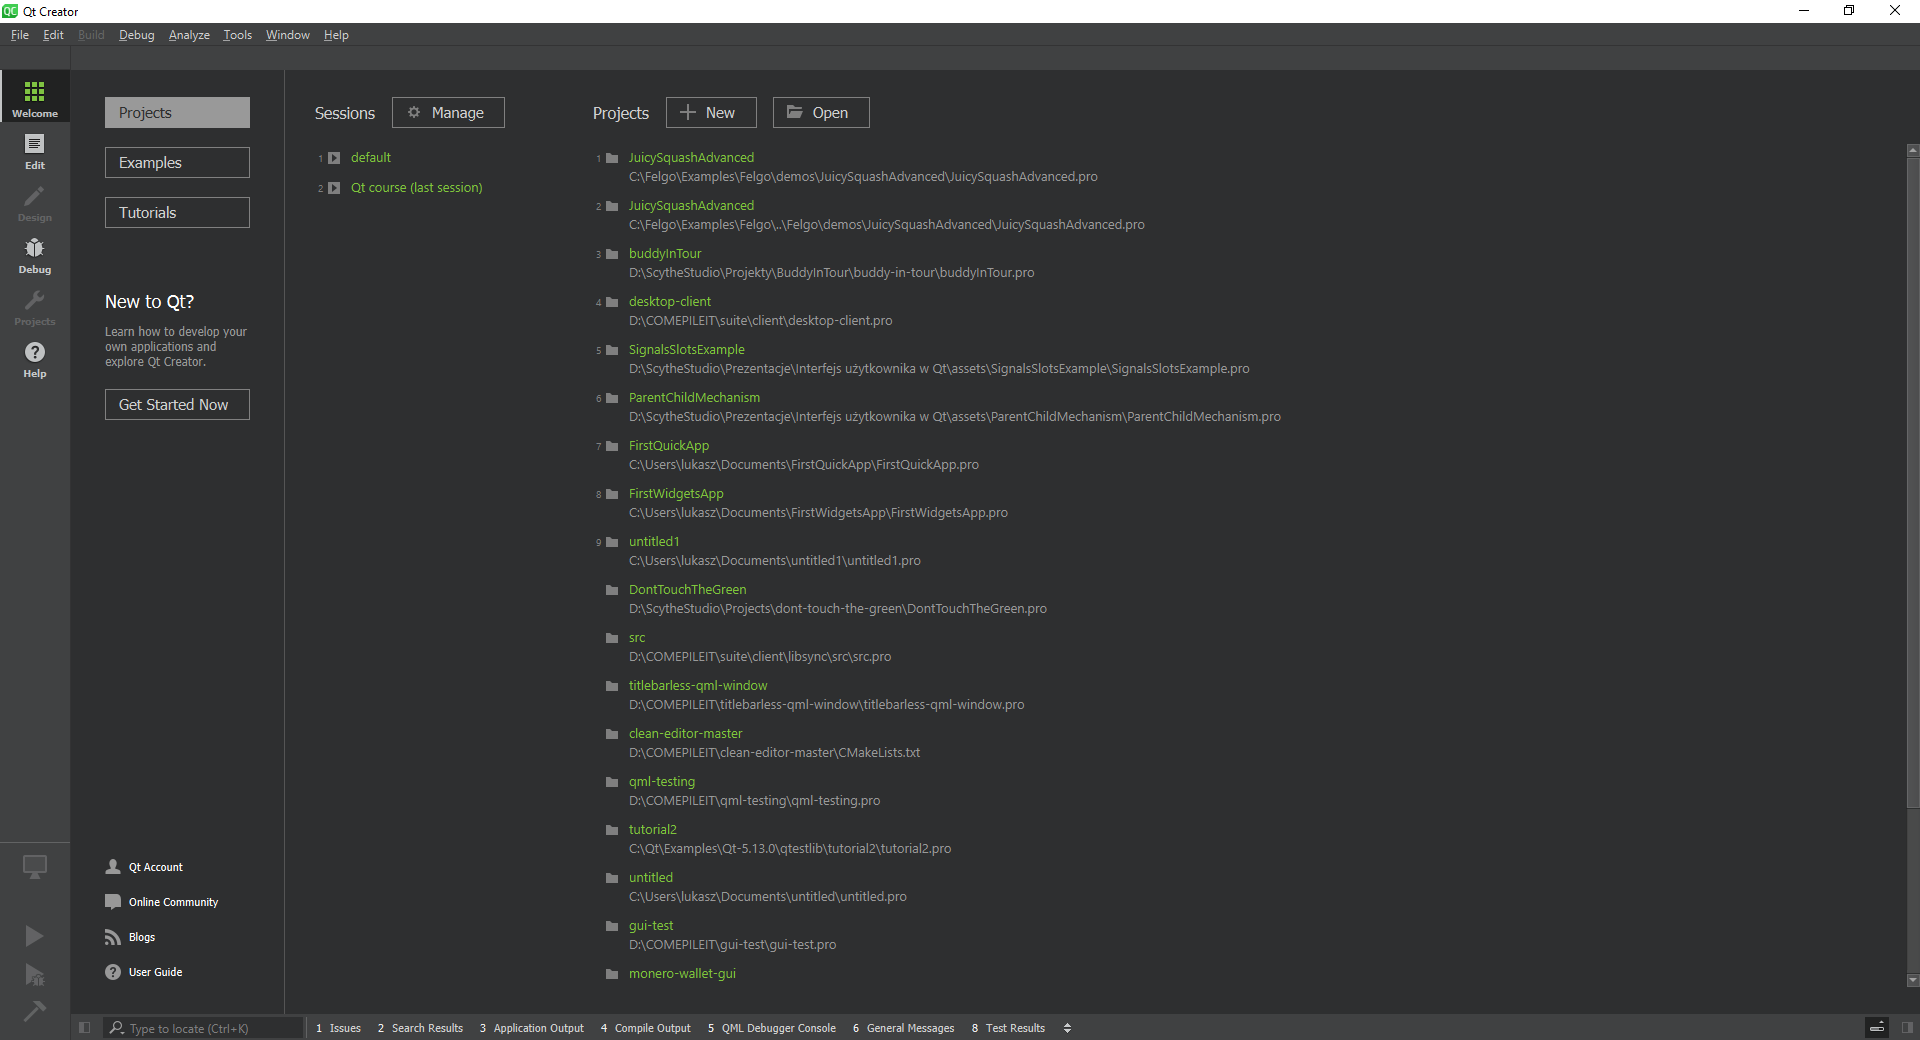Open the Debug menu

pos(136,35)
